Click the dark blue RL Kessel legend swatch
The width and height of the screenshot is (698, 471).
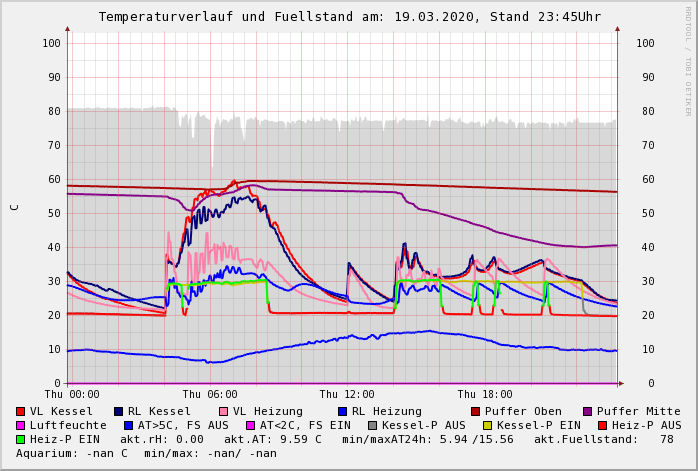pos(118,411)
